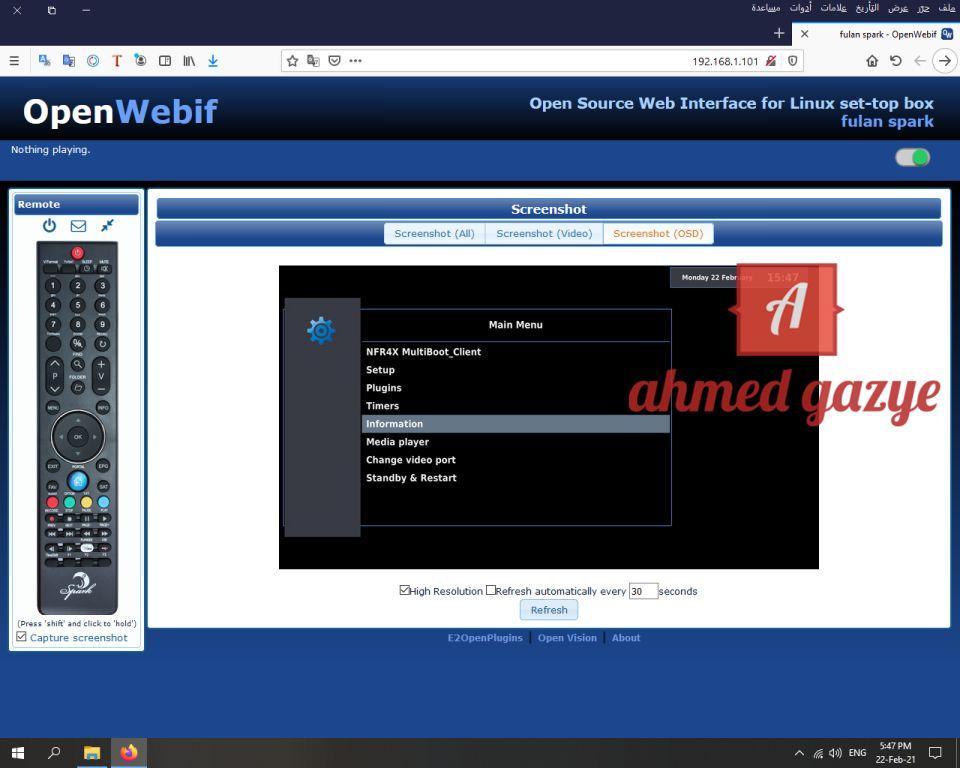
Task: Open the library books icon in toolbar
Action: coord(189,61)
